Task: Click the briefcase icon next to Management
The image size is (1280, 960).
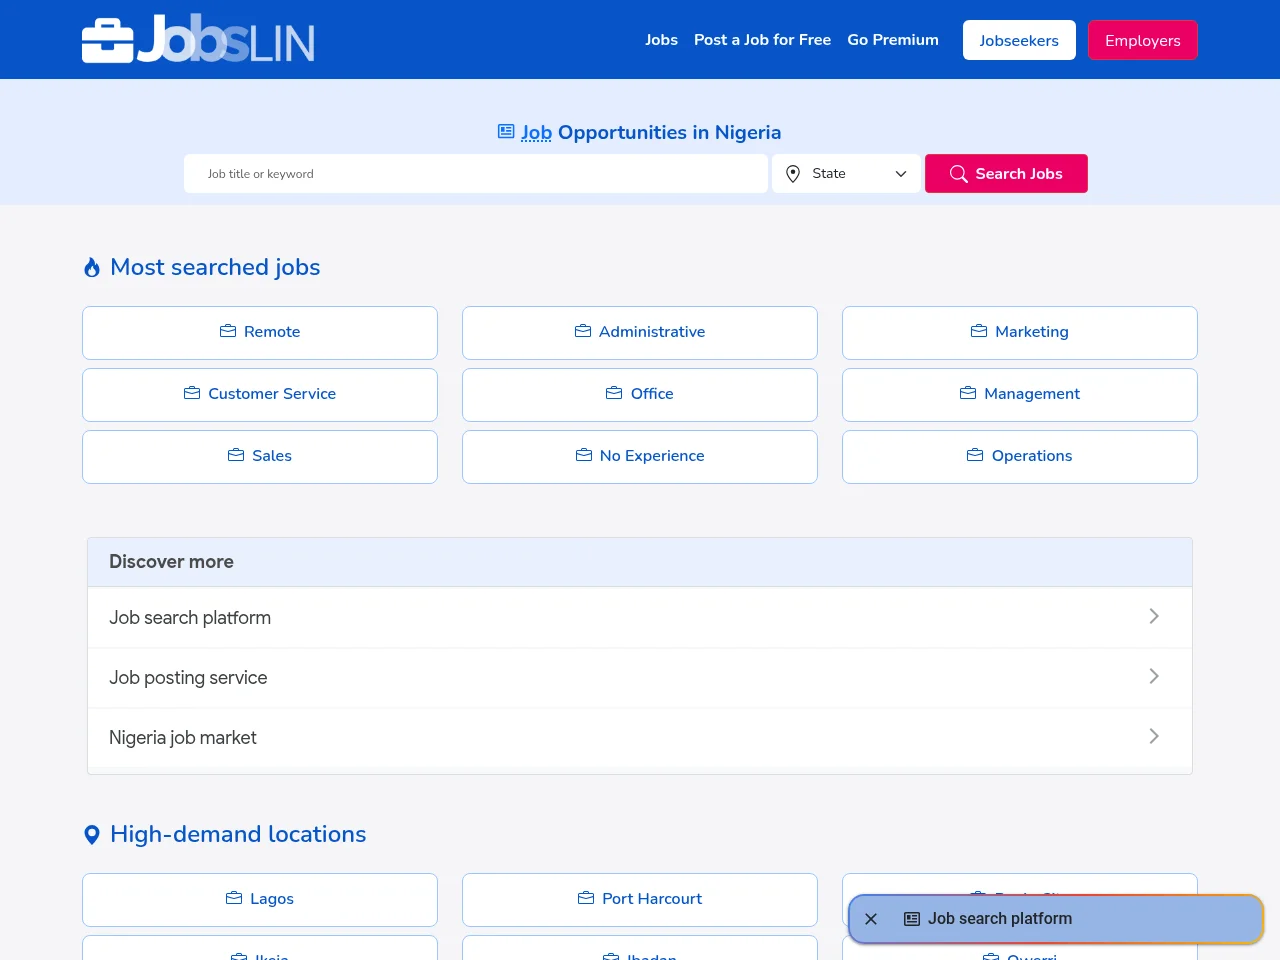Action: 968,393
